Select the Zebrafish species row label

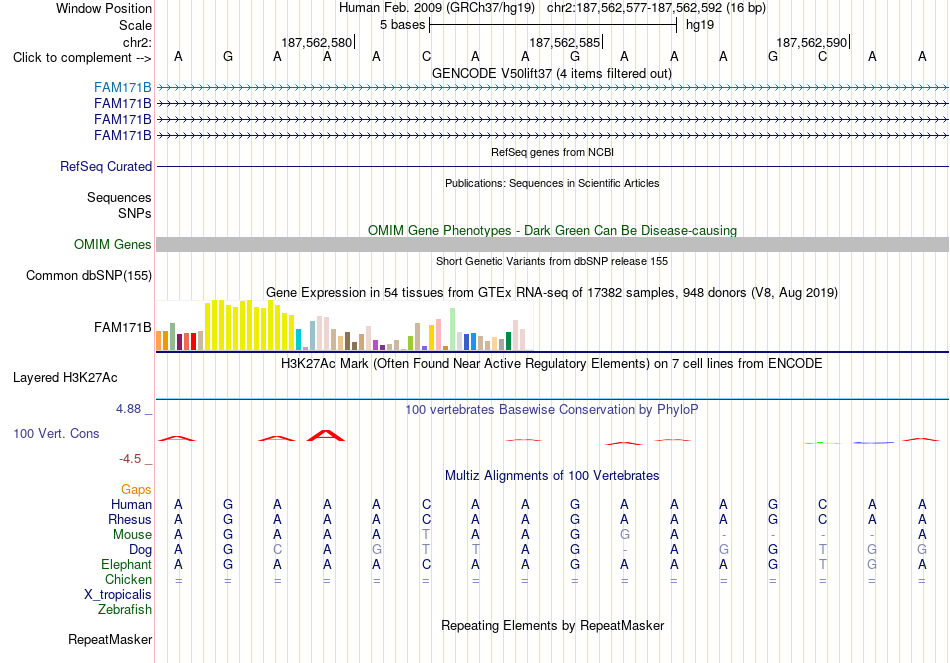(x=125, y=610)
